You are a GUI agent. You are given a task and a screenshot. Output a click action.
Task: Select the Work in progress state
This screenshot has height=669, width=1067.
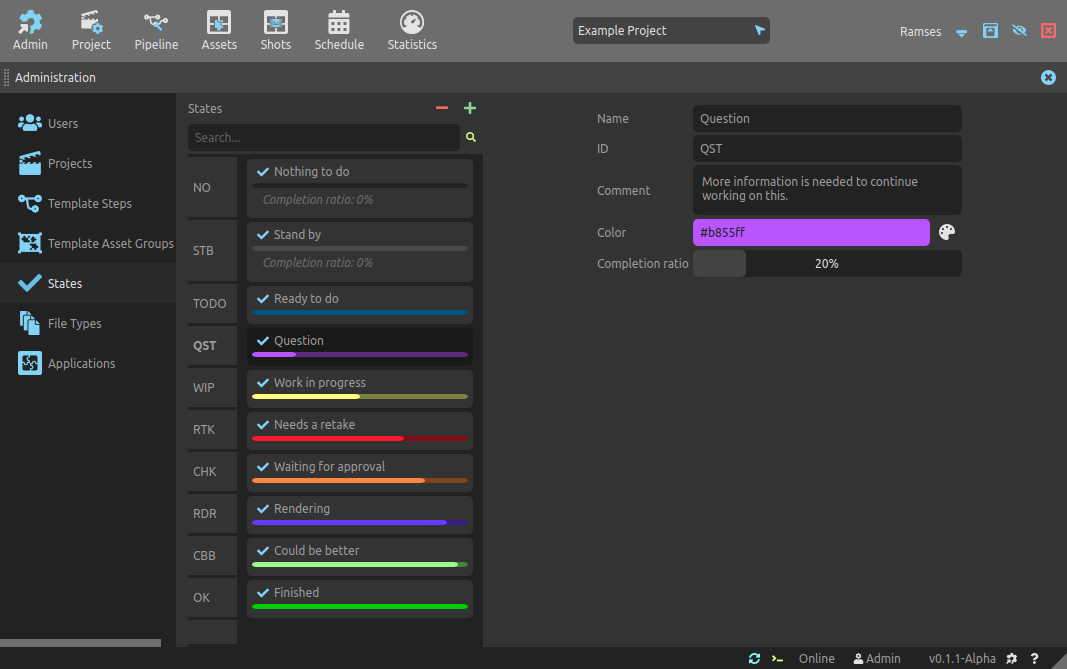tap(359, 388)
